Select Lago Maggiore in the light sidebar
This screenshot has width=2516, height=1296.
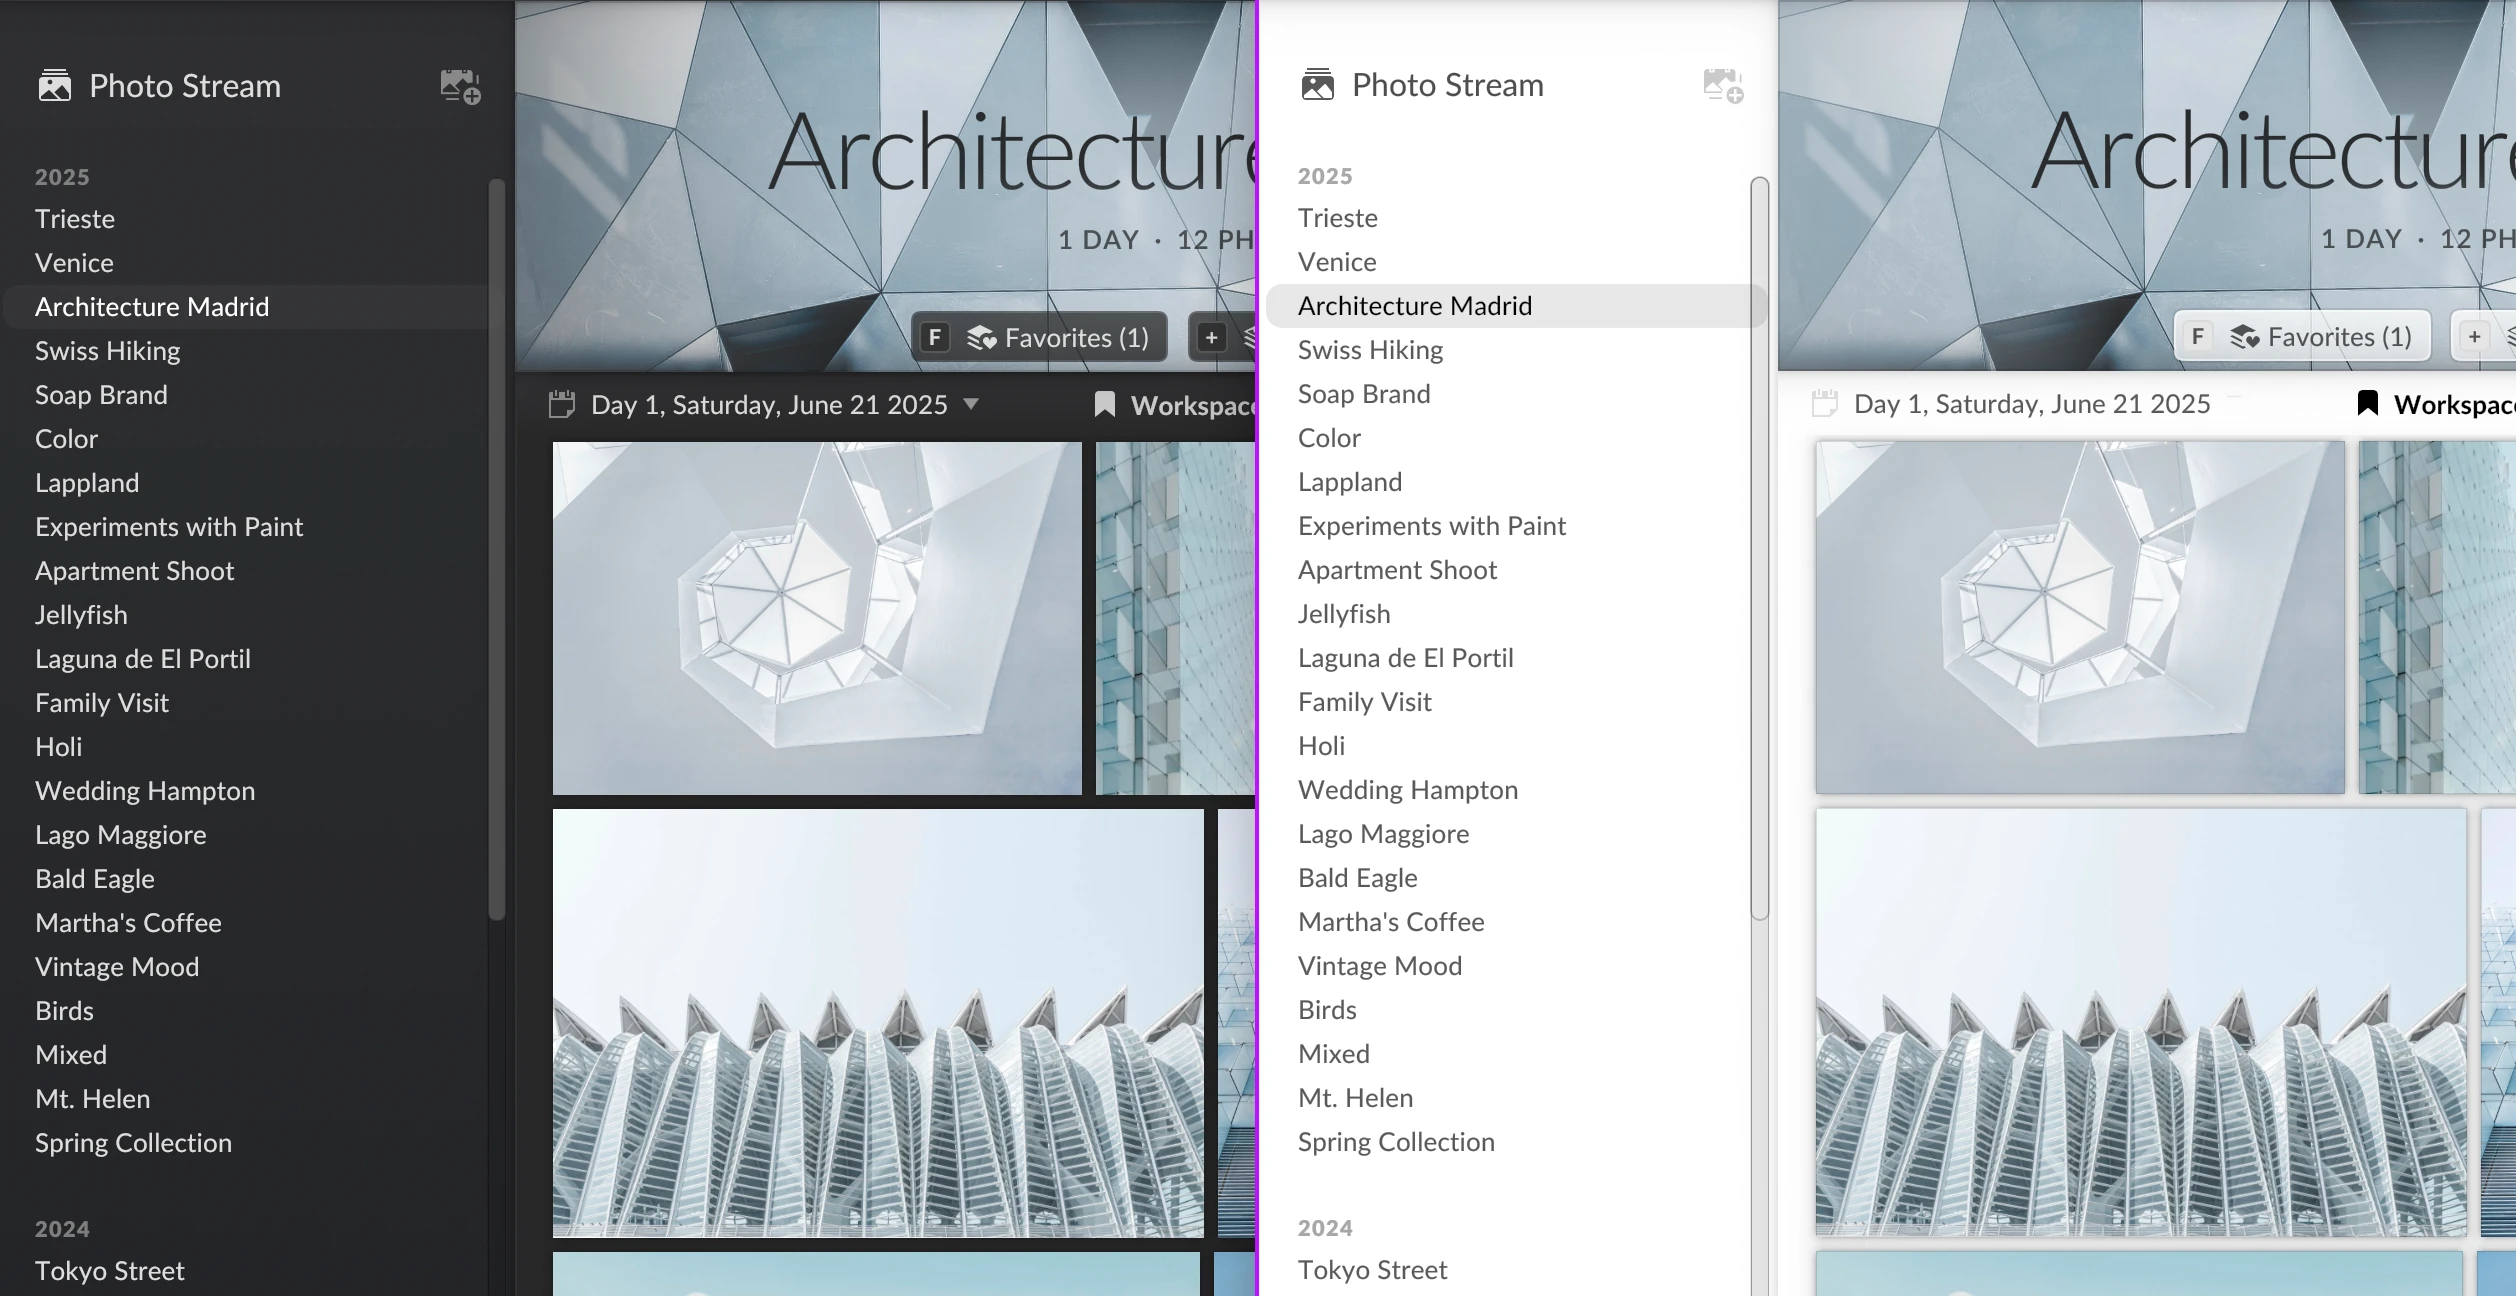pyautogui.click(x=1384, y=834)
